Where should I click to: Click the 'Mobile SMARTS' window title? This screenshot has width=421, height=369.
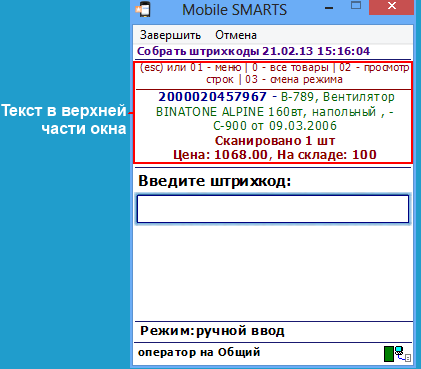[234, 9]
